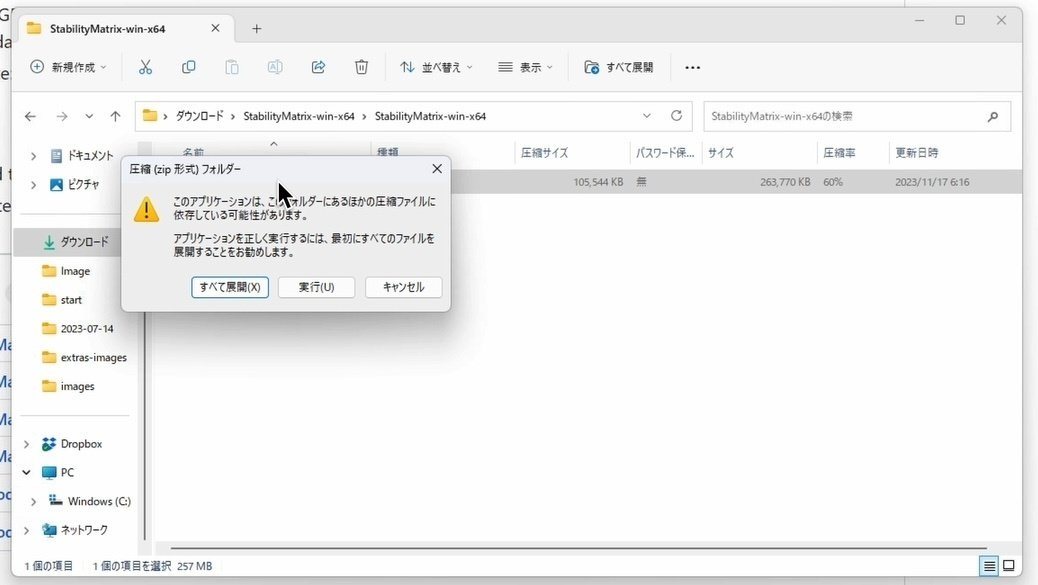Select Windows (C:) drive in sidebar

point(89,502)
